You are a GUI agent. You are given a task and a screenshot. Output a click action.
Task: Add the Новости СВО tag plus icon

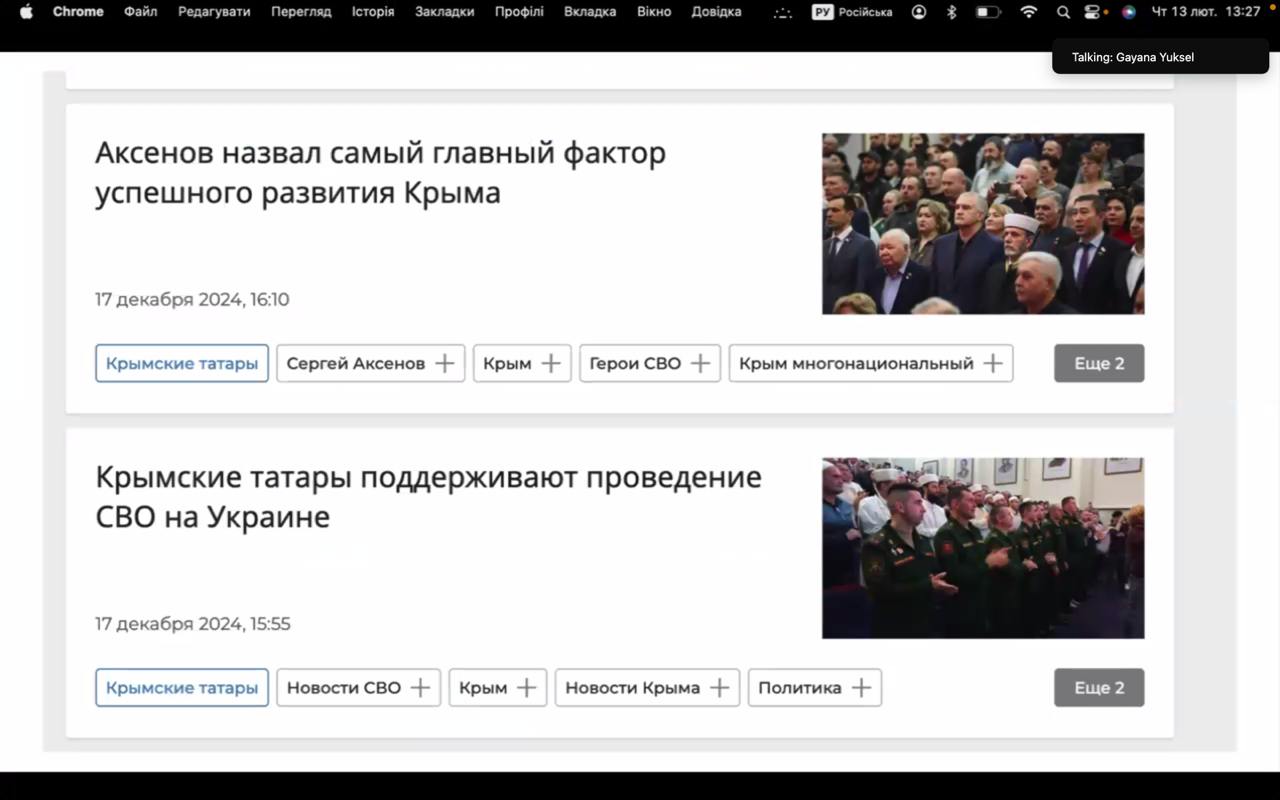[420, 687]
